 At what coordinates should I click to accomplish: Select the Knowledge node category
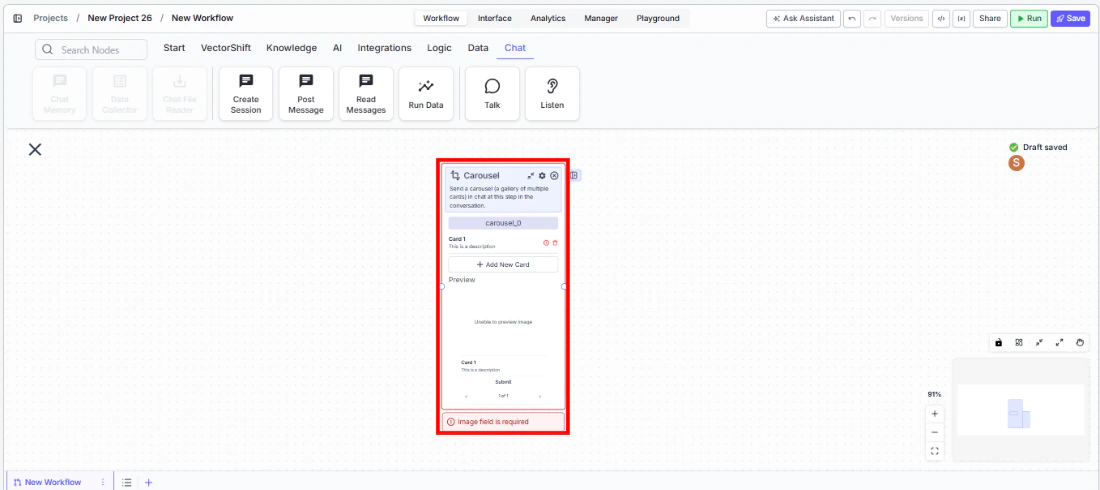(291, 48)
